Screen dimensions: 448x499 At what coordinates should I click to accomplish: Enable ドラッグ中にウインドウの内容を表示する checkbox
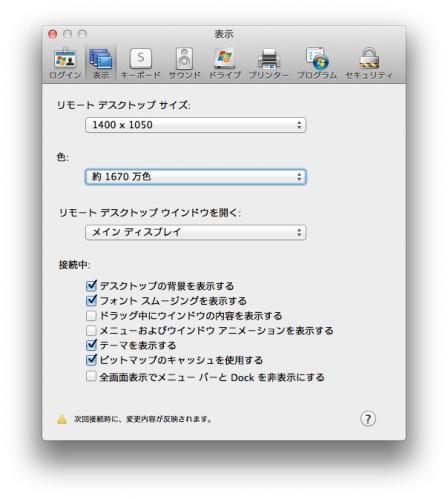tap(91, 315)
